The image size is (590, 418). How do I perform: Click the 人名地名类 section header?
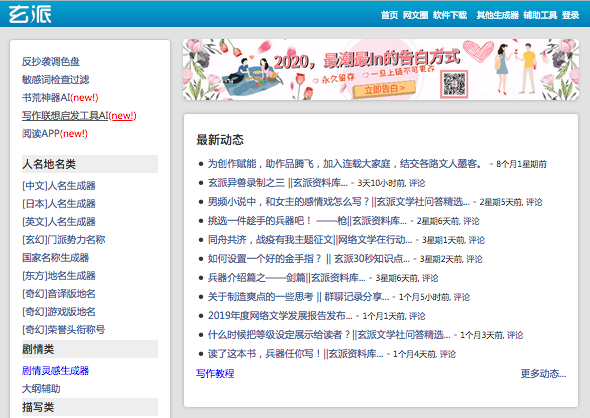90,164
